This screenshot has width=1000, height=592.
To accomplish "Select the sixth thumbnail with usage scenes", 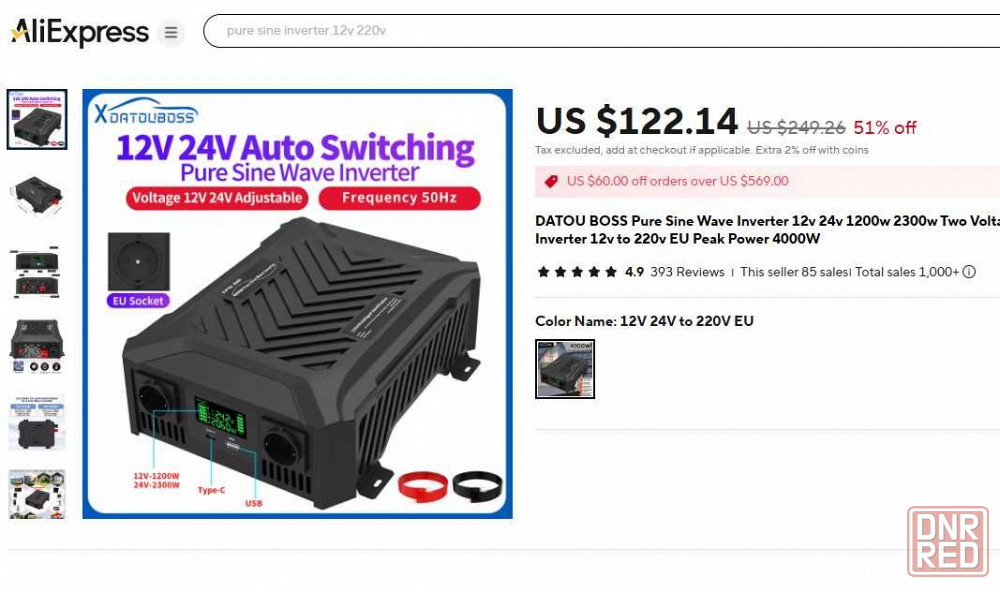I will [x=37, y=494].
